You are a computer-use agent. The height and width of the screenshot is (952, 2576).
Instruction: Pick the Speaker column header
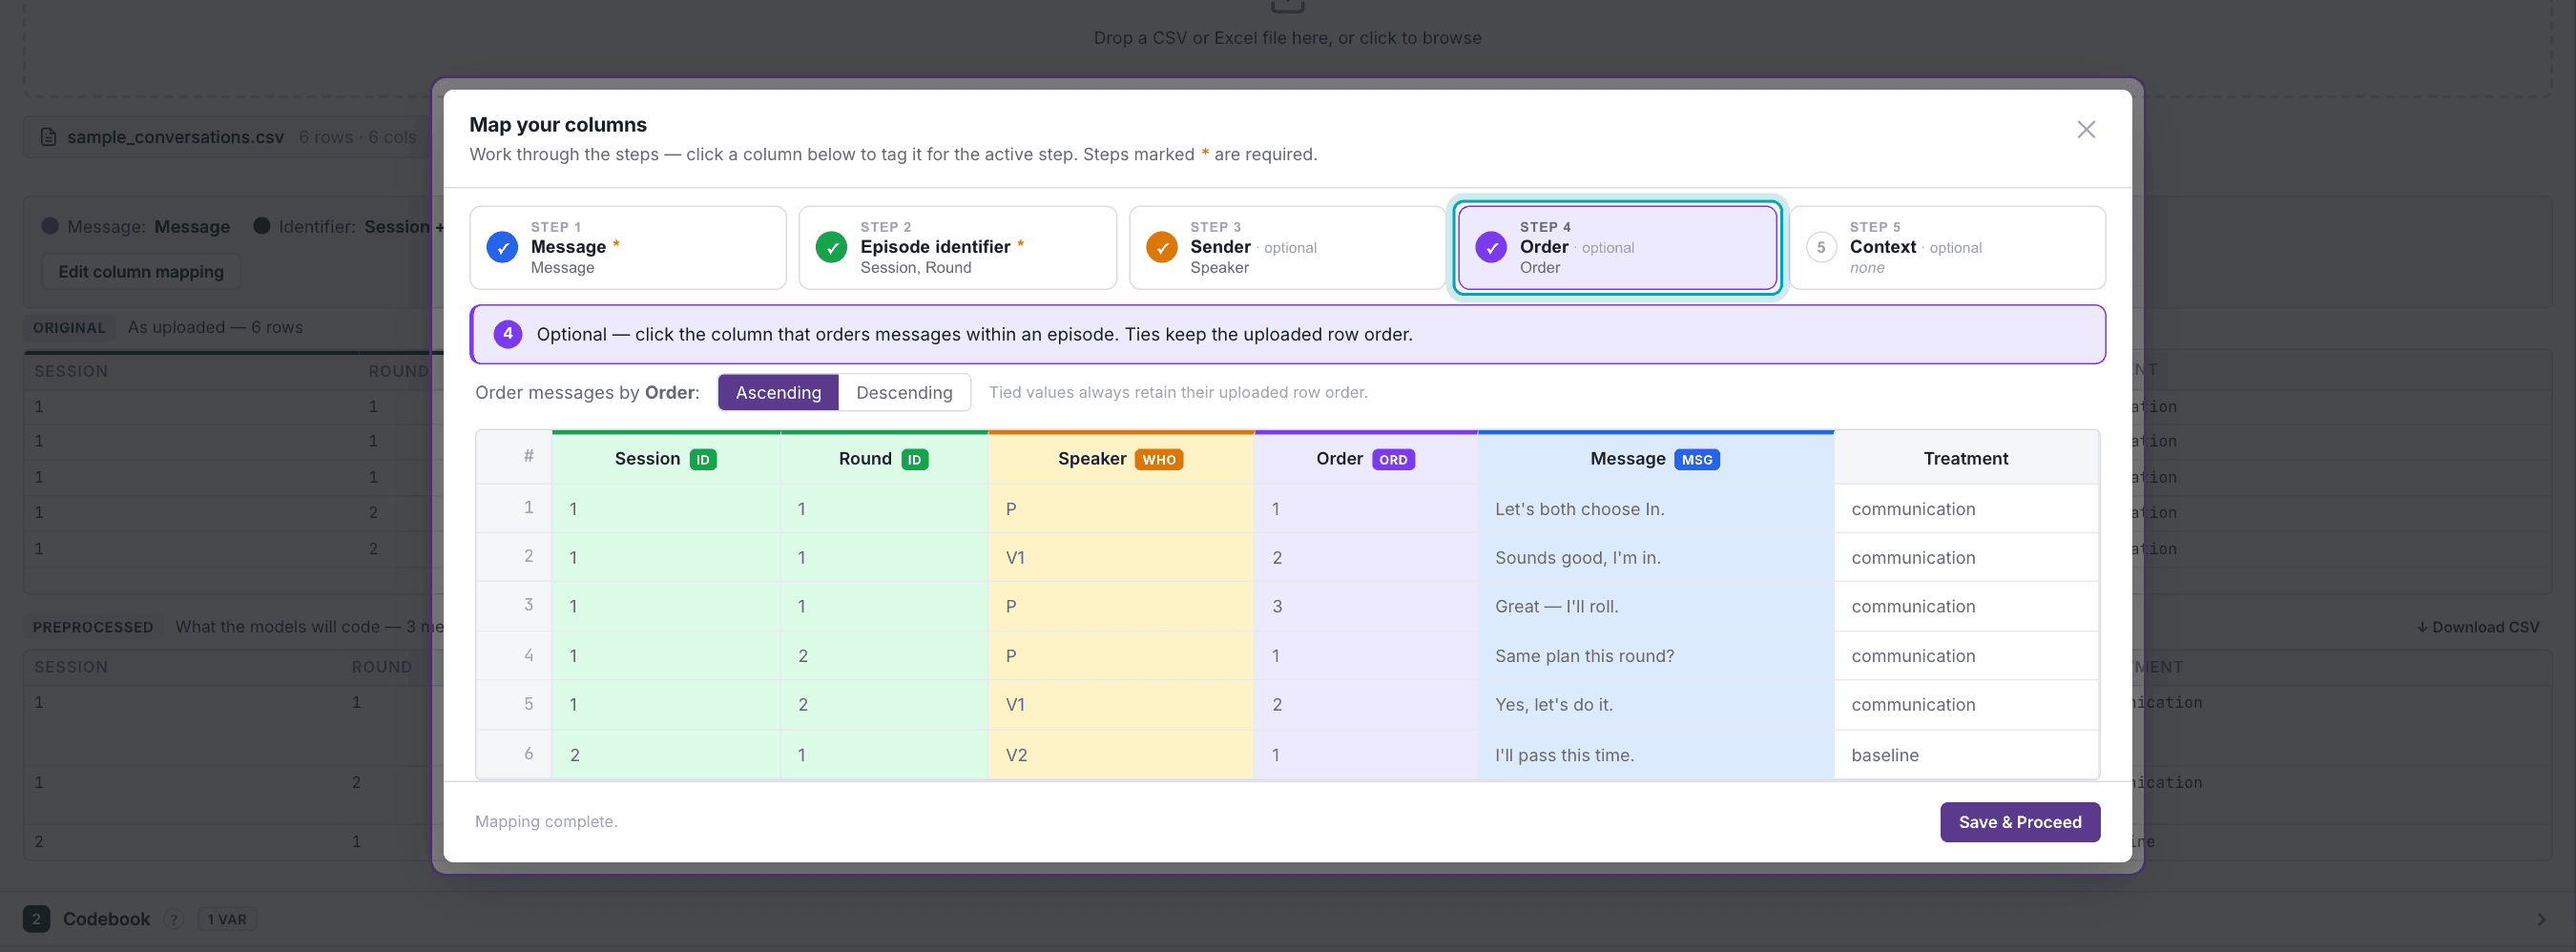1121,459
